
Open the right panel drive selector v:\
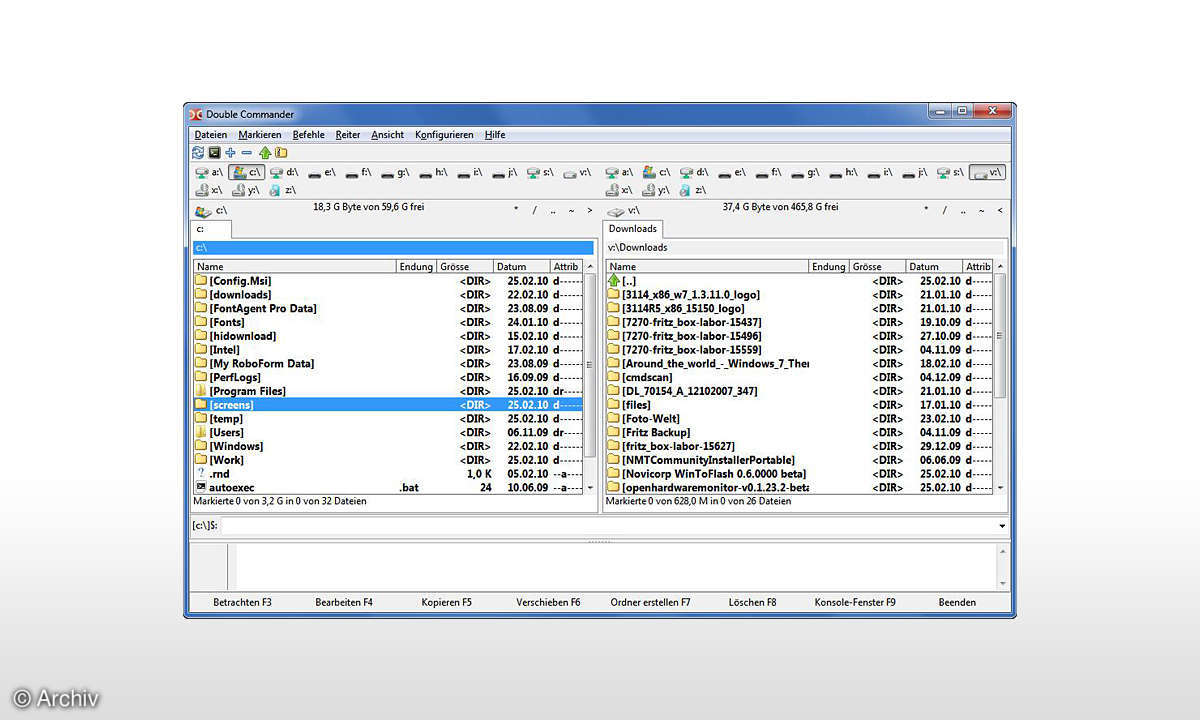coord(623,211)
